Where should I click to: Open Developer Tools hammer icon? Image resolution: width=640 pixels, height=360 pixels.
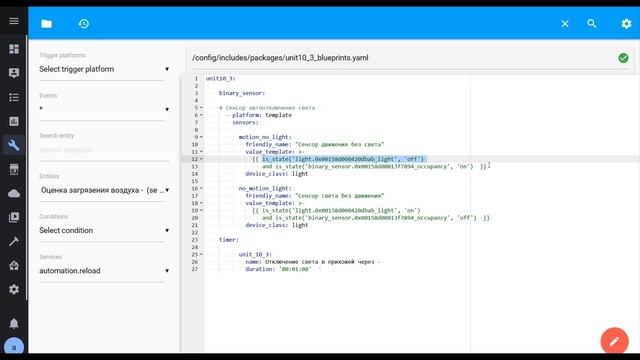click(14, 241)
